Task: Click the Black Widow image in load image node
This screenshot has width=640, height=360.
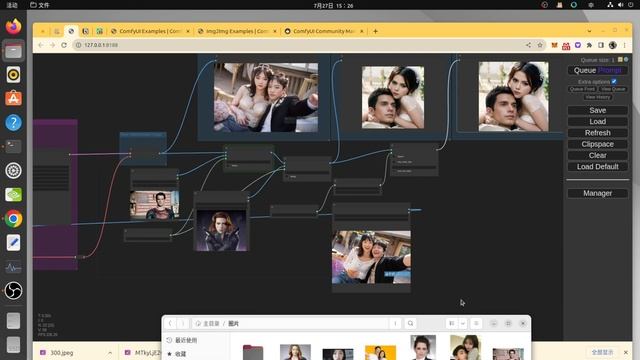Action: [221, 231]
